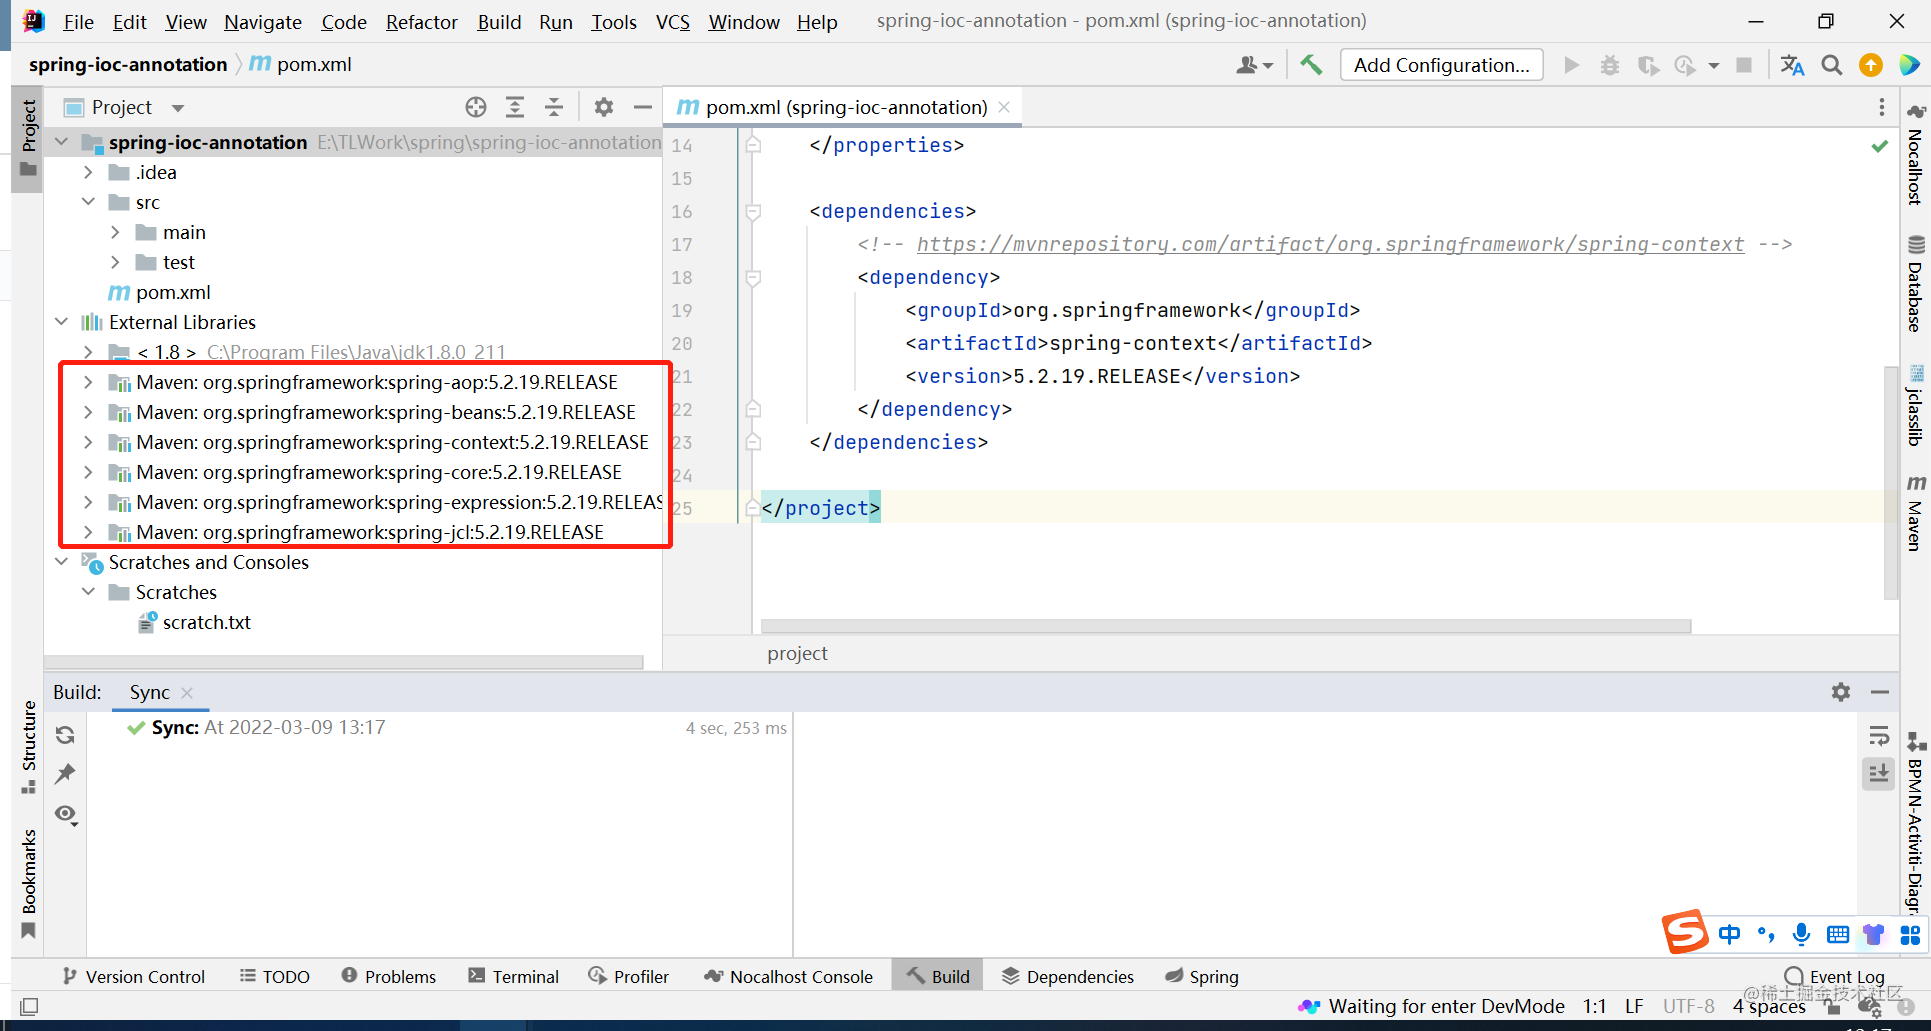Screen dimensions: 1931x1031
Task: Open the Tools menu
Action: point(614,22)
